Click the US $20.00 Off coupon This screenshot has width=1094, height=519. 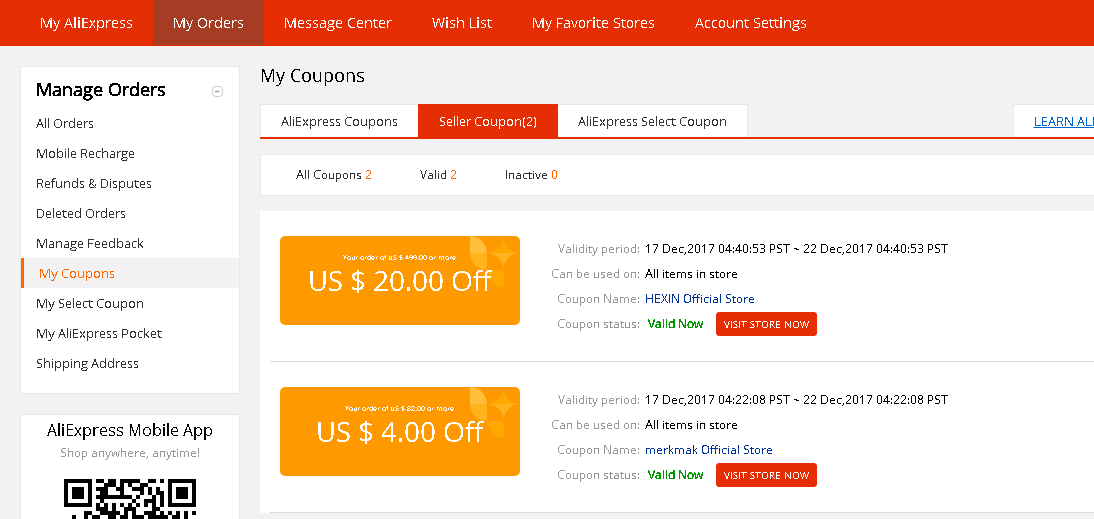coord(400,281)
